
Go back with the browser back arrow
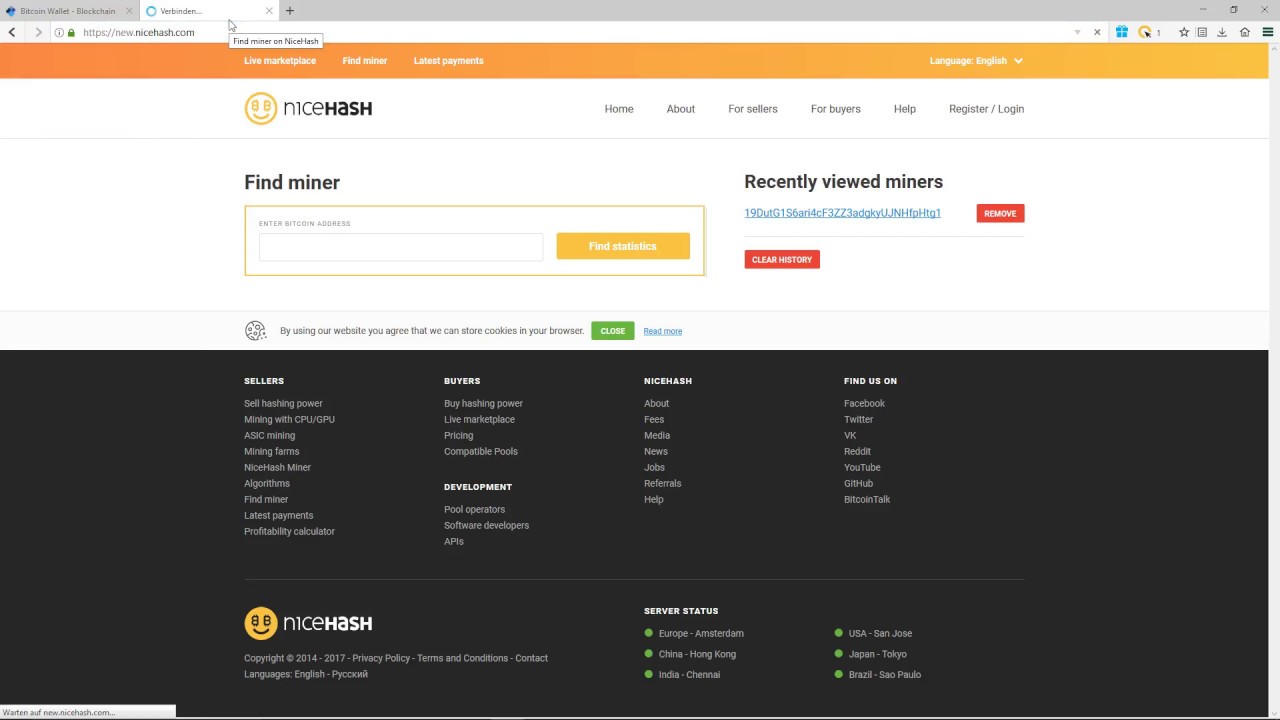(12, 32)
